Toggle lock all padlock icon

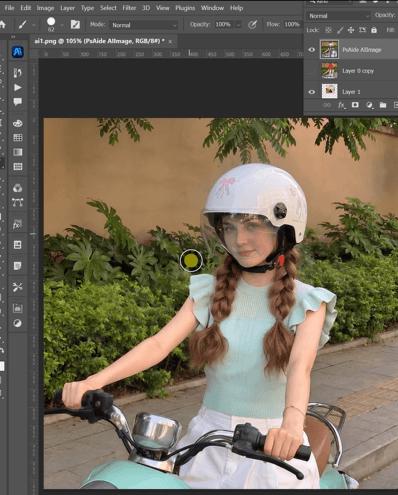(374, 30)
